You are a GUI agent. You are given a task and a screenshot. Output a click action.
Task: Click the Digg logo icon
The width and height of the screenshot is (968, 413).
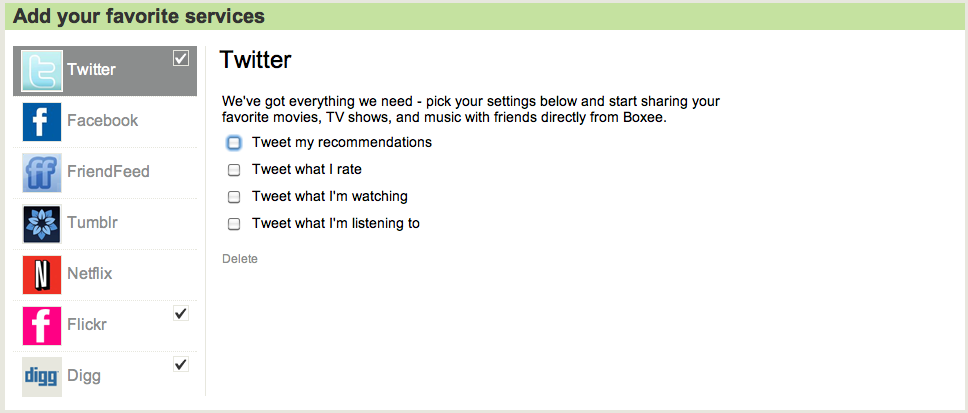tap(42, 376)
